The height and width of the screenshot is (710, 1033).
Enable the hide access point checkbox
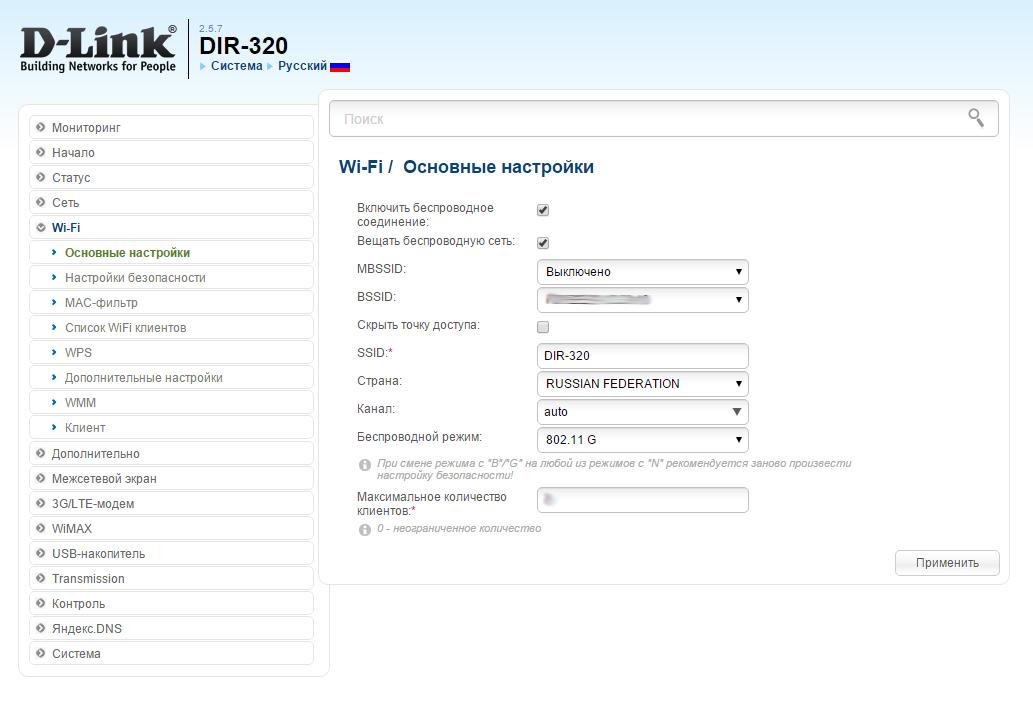coord(543,327)
